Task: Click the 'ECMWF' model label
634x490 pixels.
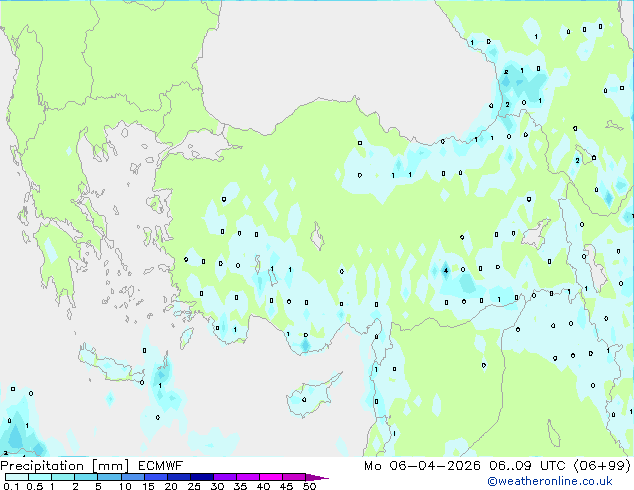Action: point(161,466)
